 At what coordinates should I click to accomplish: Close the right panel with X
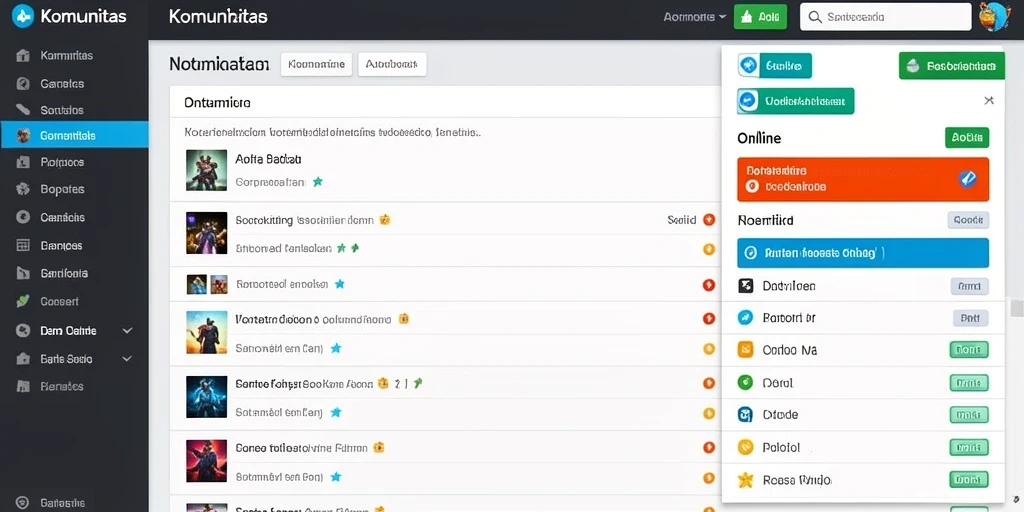[x=989, y=101]
